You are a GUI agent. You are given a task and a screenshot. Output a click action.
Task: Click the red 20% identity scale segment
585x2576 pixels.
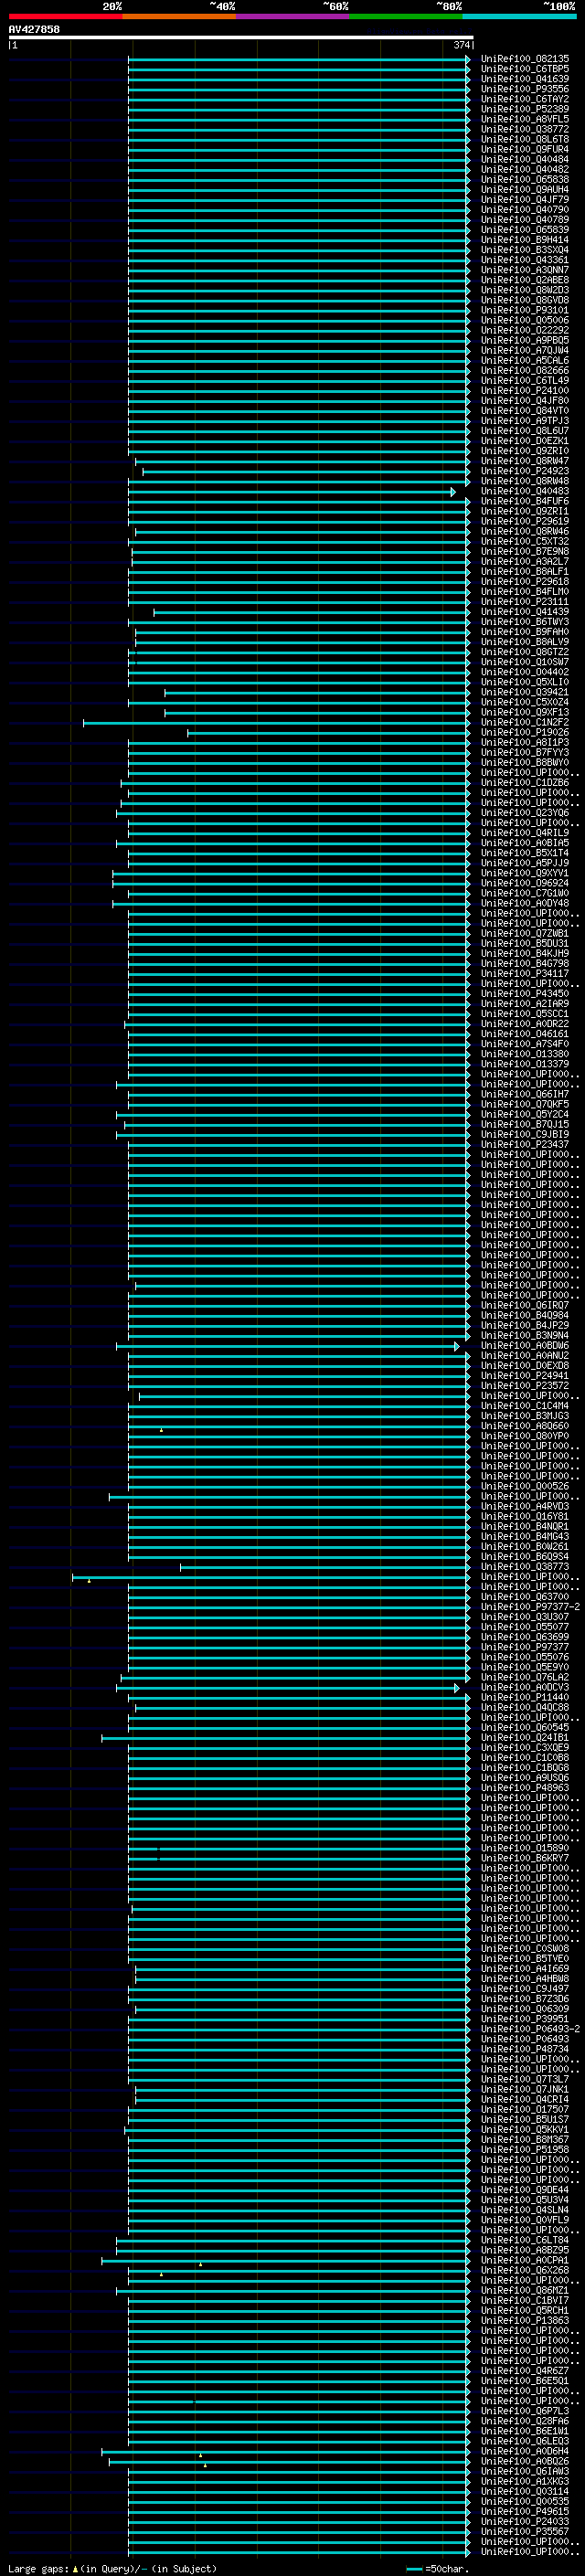[66, 16]
